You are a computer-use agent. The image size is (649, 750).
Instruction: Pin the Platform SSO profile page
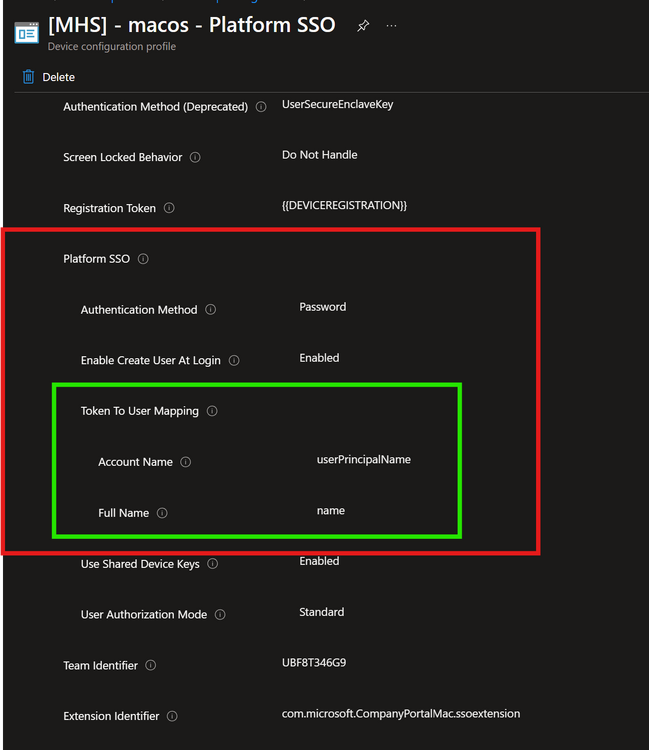coord(363,25)
